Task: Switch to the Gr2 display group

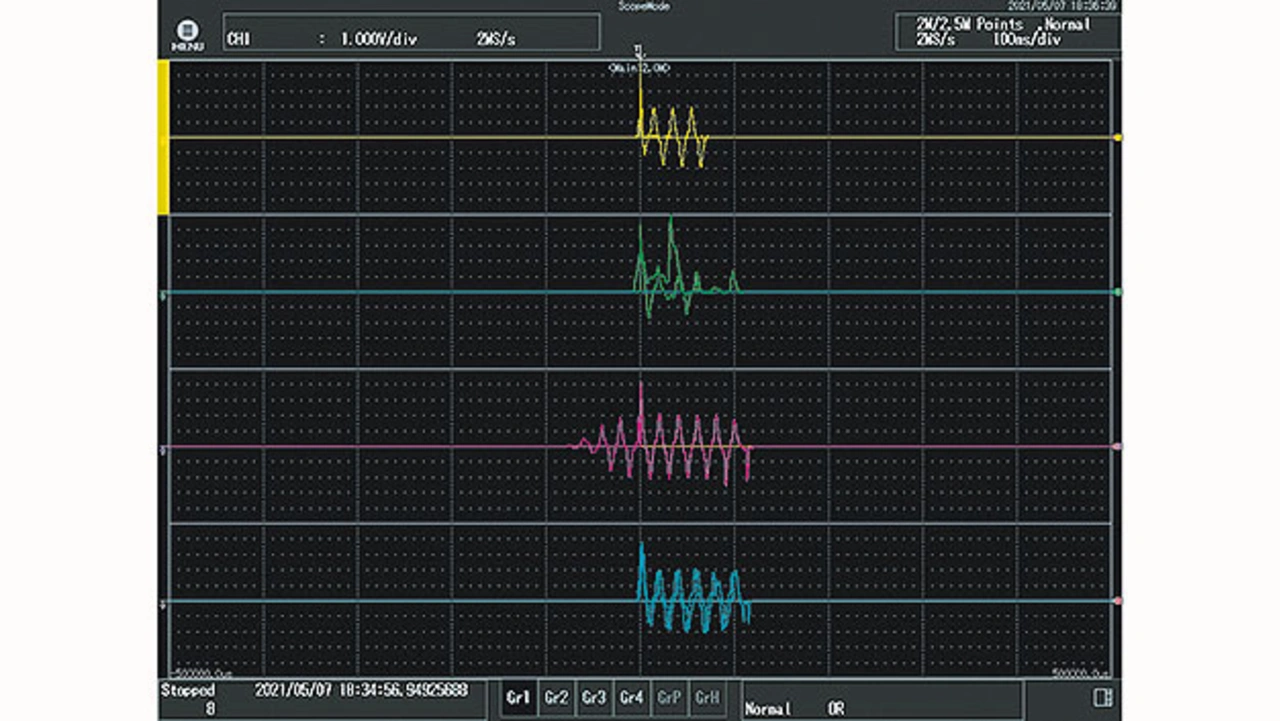Action: tap(556, 698)
